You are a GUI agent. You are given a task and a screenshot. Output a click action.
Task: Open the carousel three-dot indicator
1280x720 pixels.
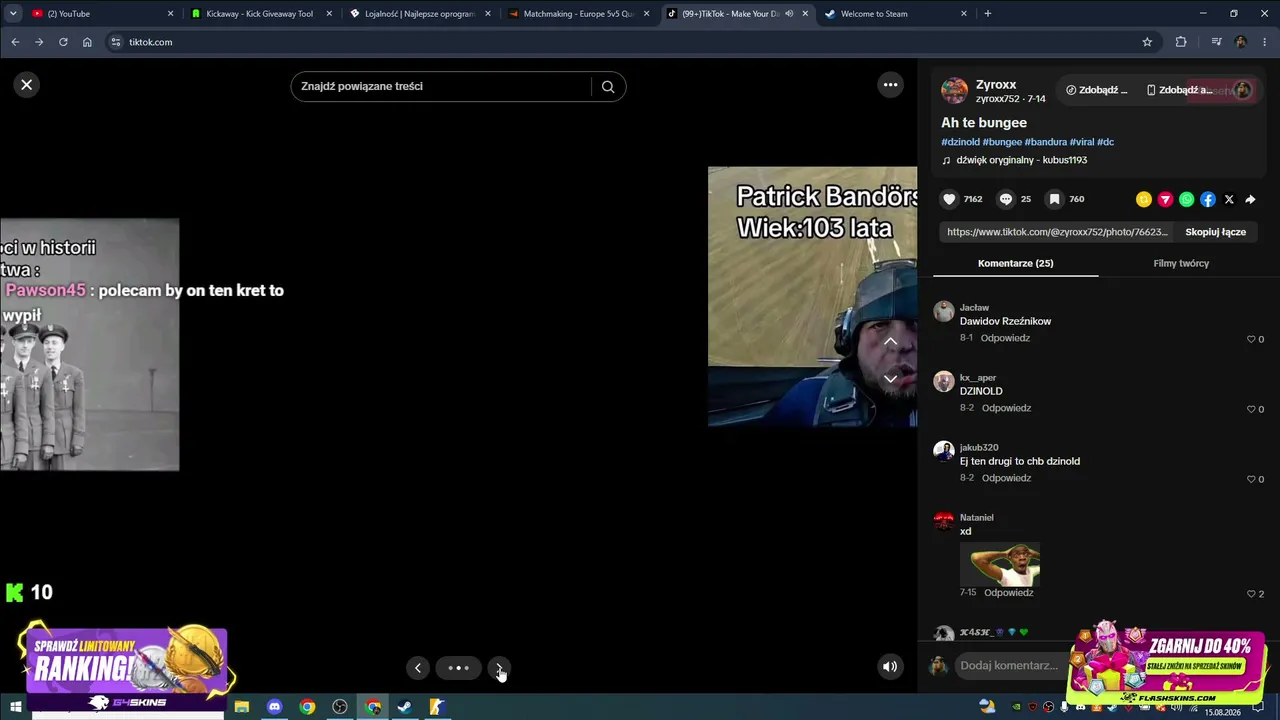458,668
